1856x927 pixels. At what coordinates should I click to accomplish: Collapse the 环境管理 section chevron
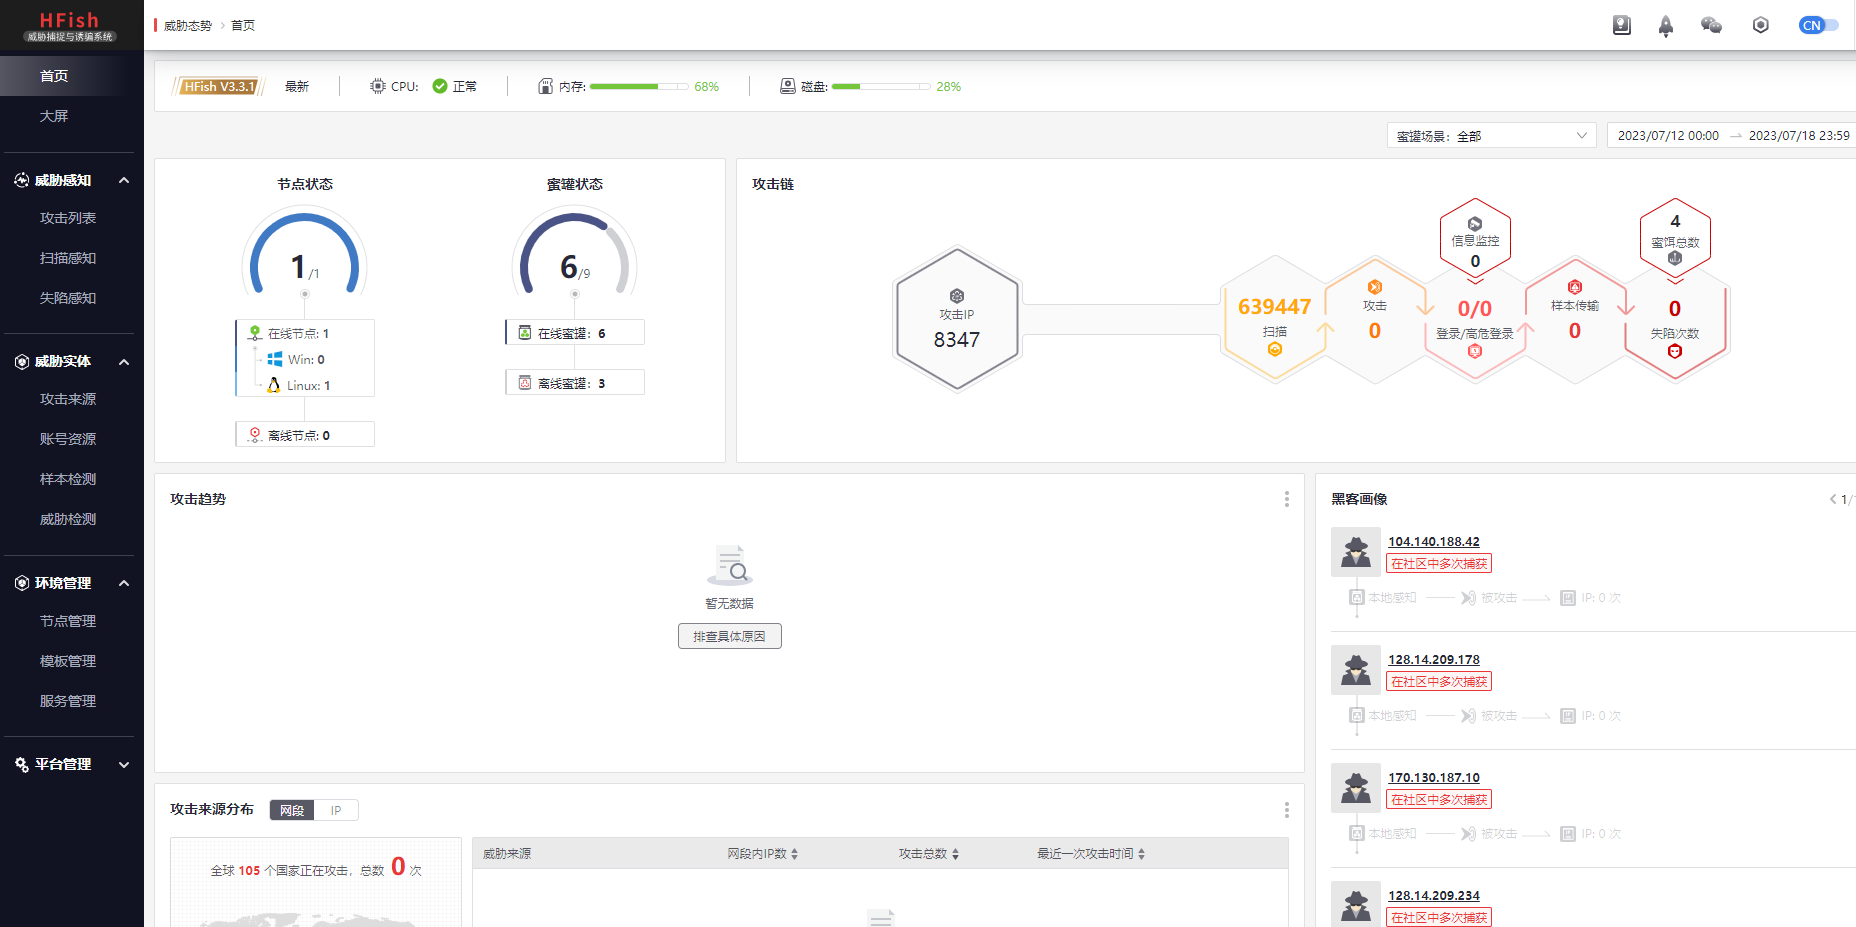tap(124, 583)
